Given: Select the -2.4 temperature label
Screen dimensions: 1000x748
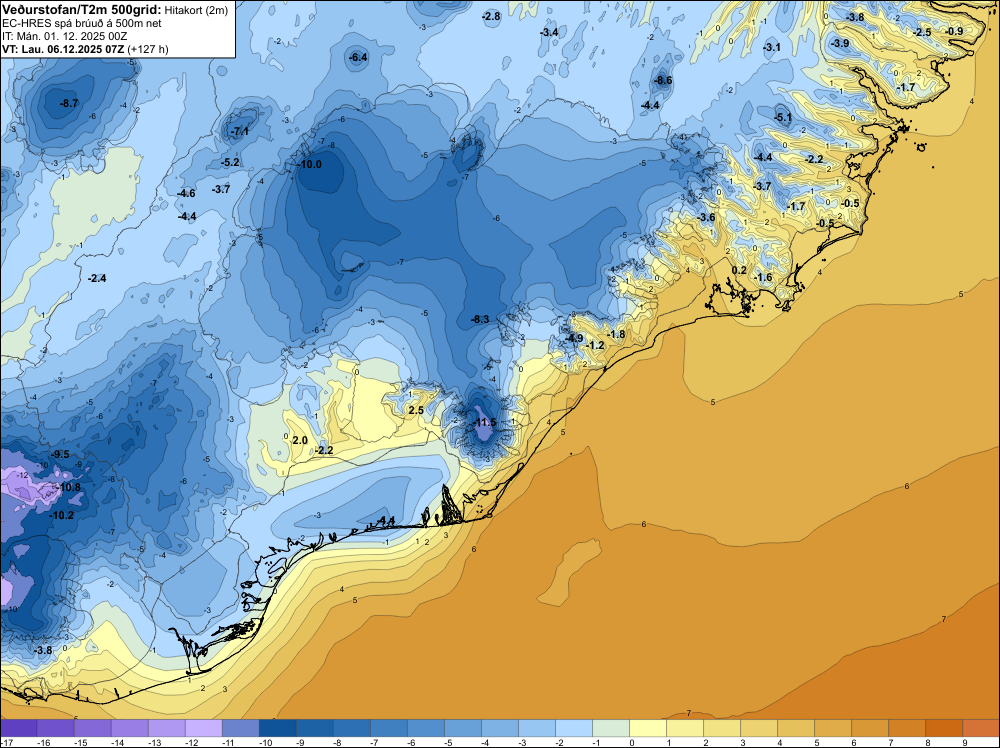Looking at the screenshot, I should click(97, 278).
